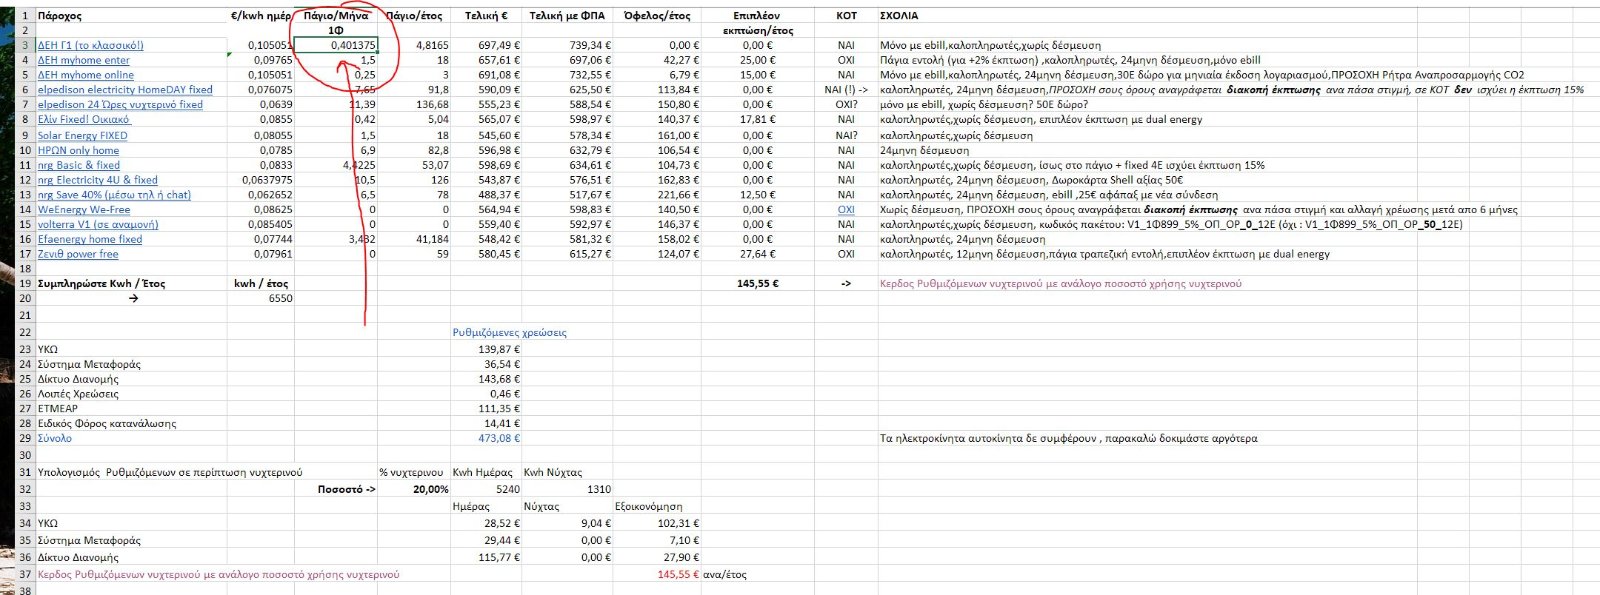Select the 111,35 € ΕΤΜΕΑΡ value cell
The height and width of the screenshot is (595, 1600).
pos(487,409)
